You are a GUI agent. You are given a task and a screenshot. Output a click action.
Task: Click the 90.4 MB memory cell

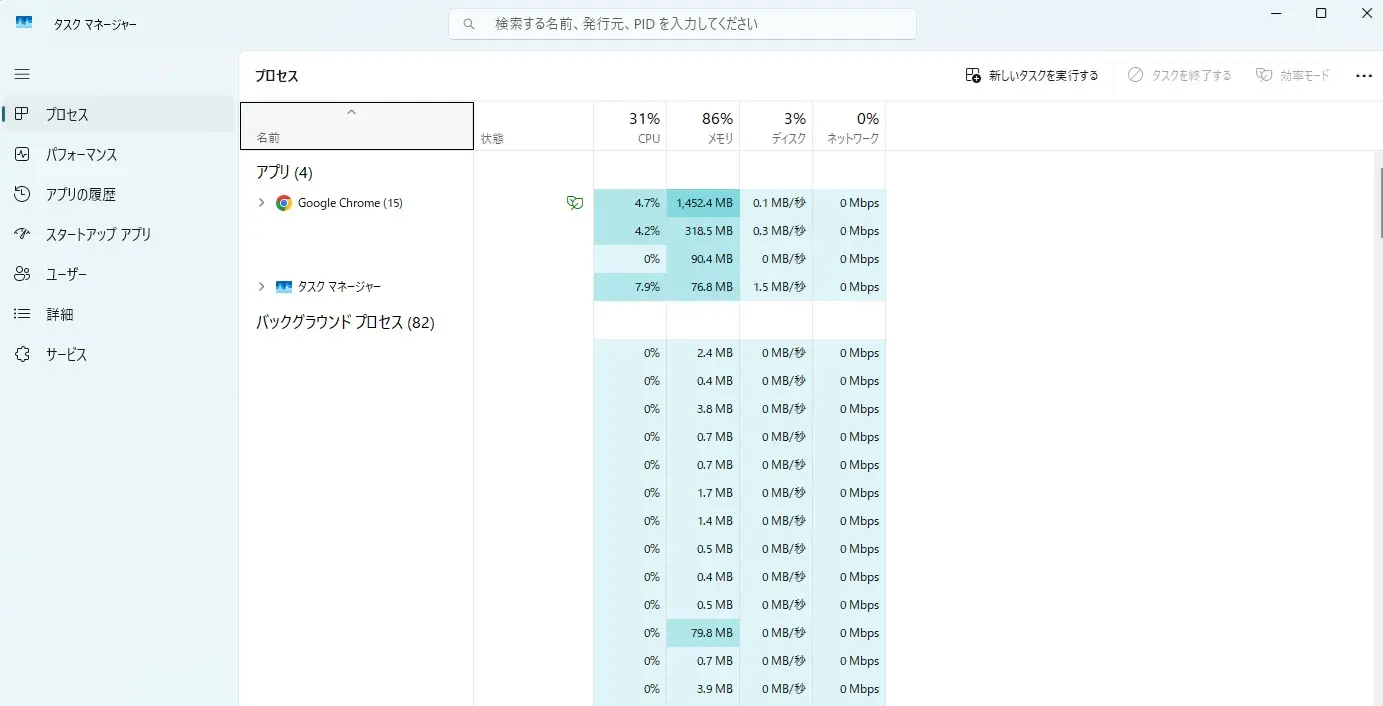click(x=703, y=259)
